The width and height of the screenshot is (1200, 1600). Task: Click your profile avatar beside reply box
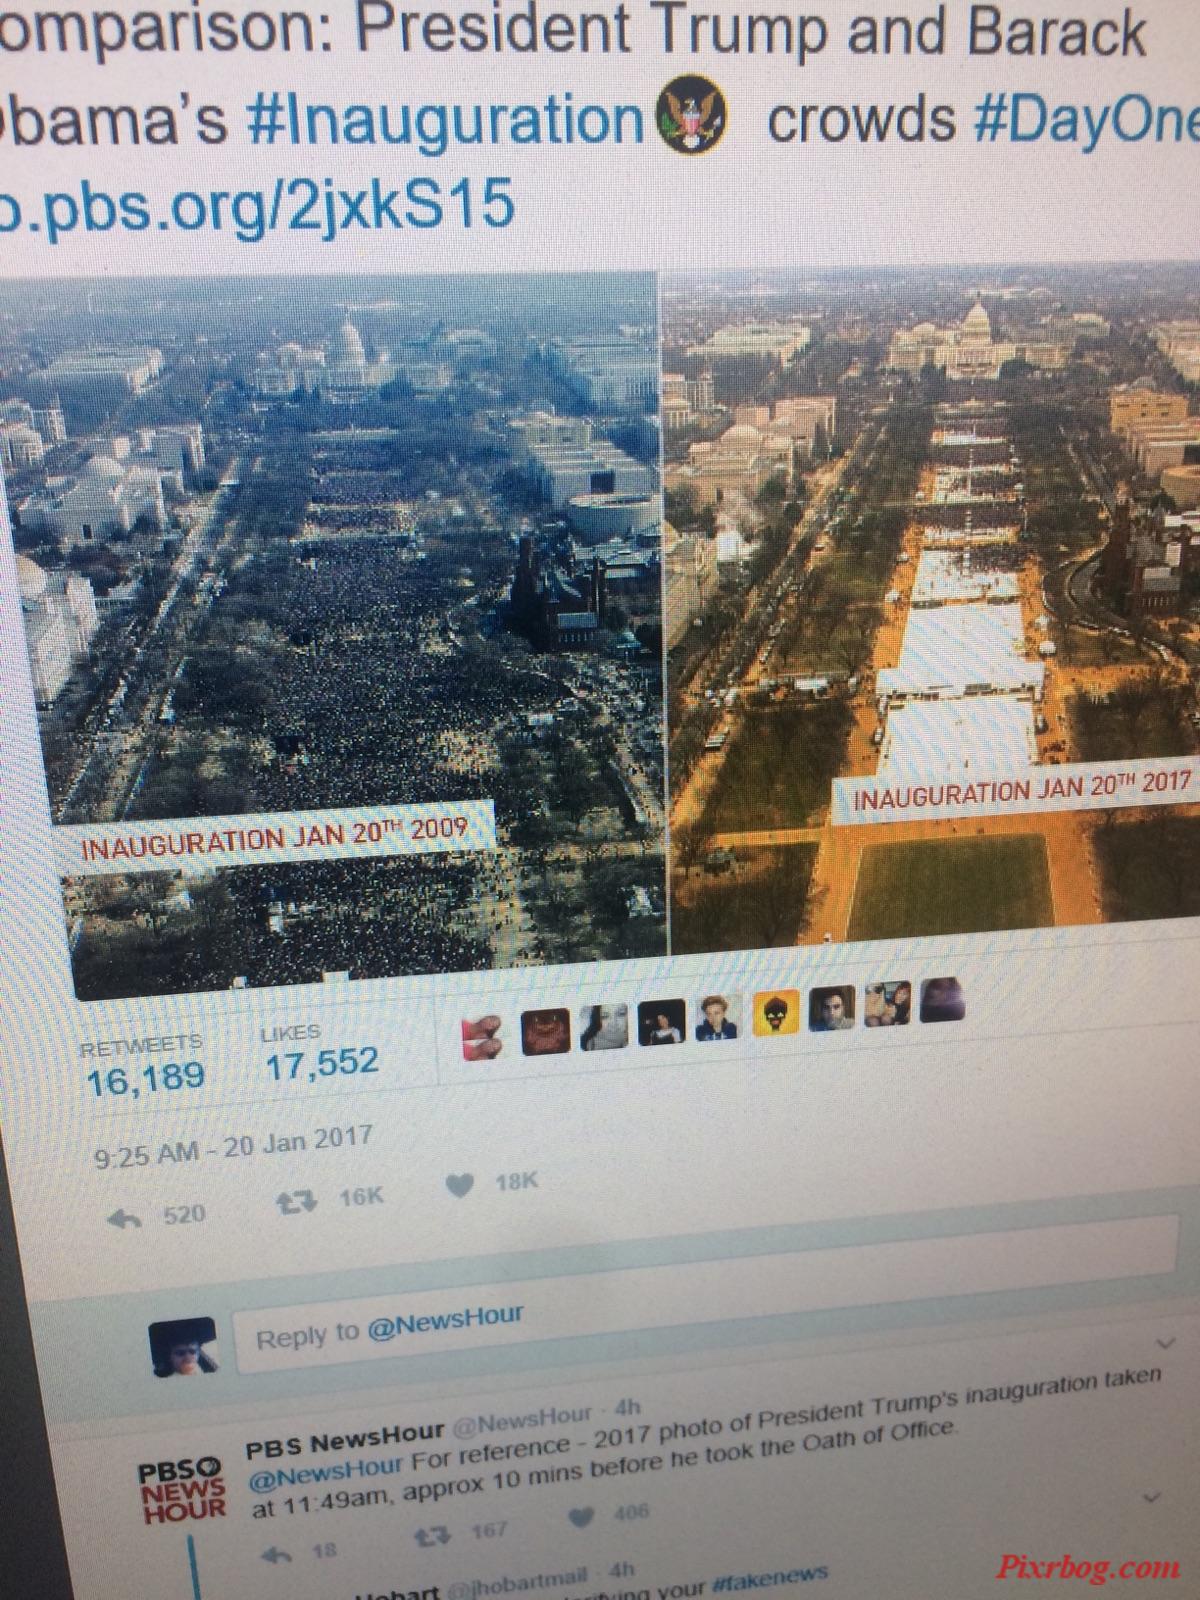coord(182,1347)
